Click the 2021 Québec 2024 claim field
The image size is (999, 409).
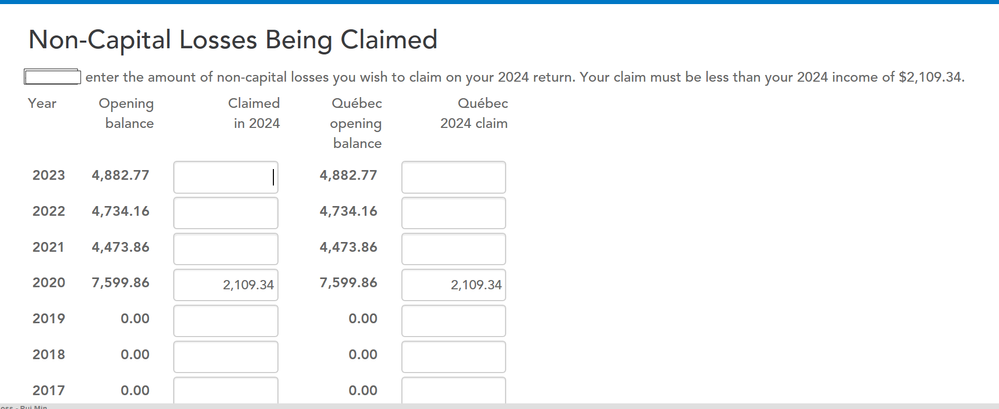click(x=453, y=249)
